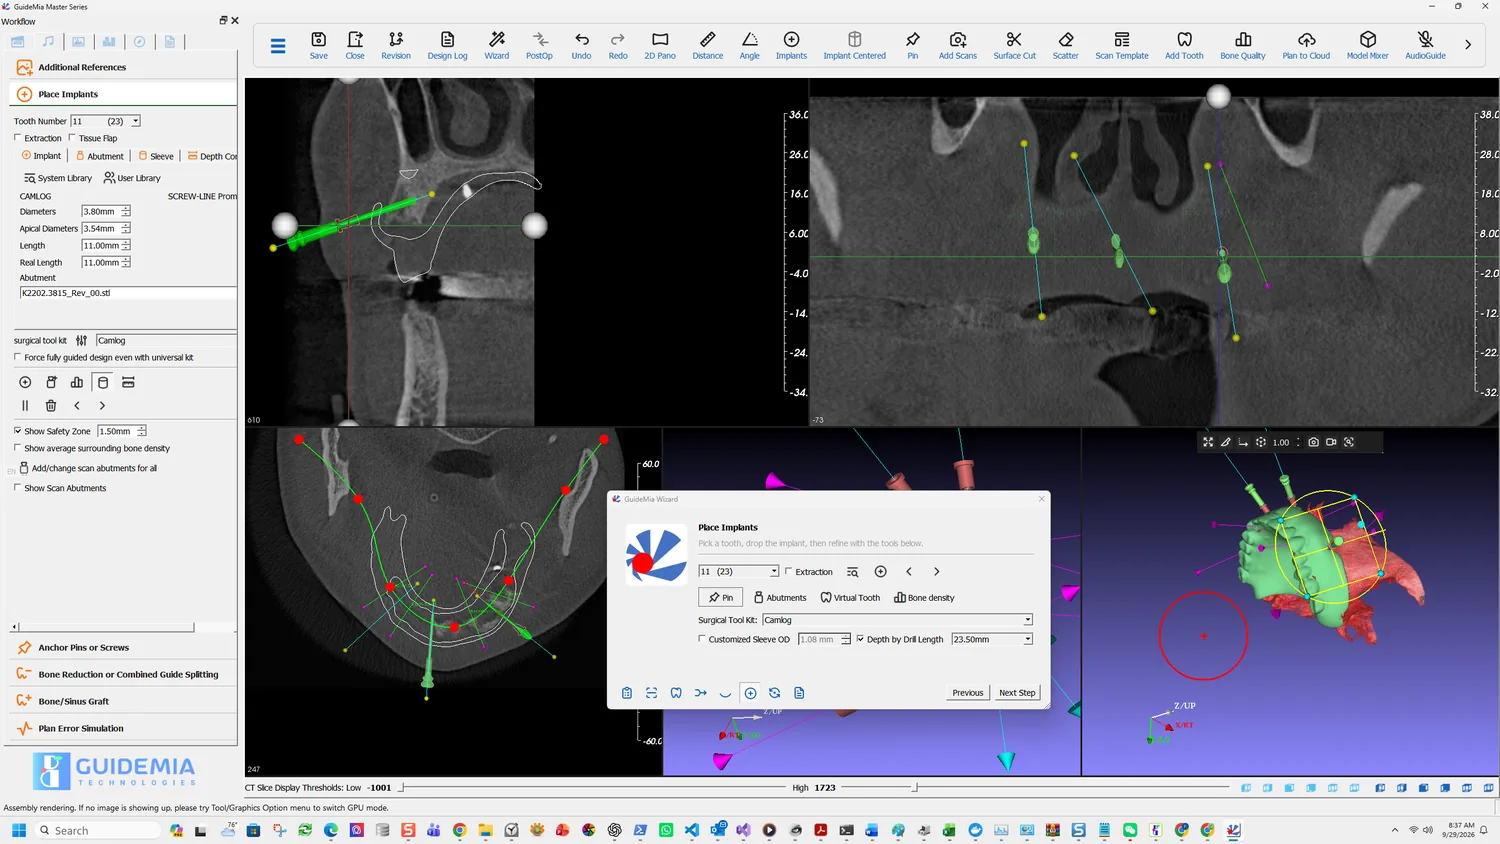Click Abutments button in Wizard
This screenshot has height=844, width=1500.
point(780,598)
